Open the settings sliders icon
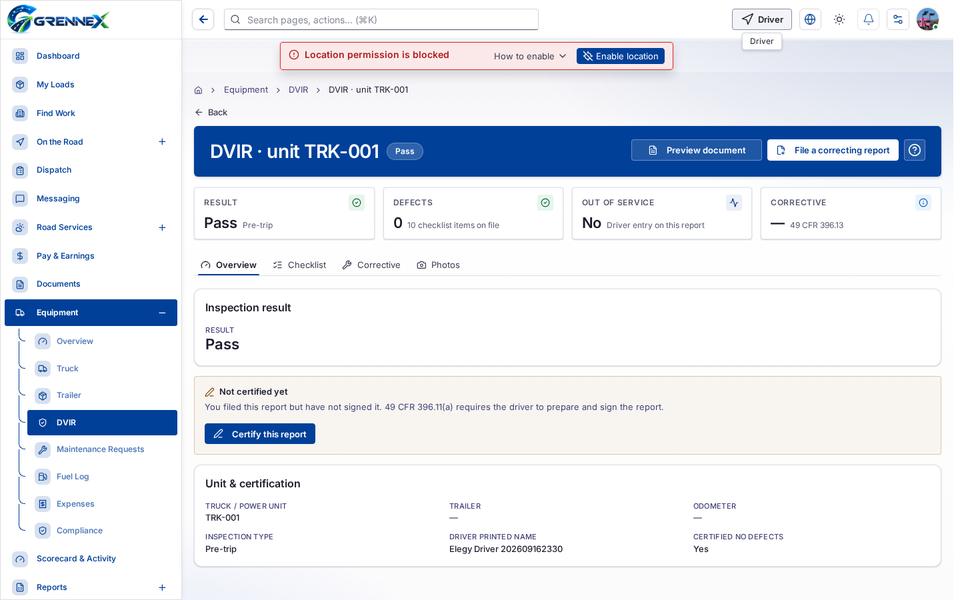This screenshot has height=600, width=960. (x=898, y=20)
